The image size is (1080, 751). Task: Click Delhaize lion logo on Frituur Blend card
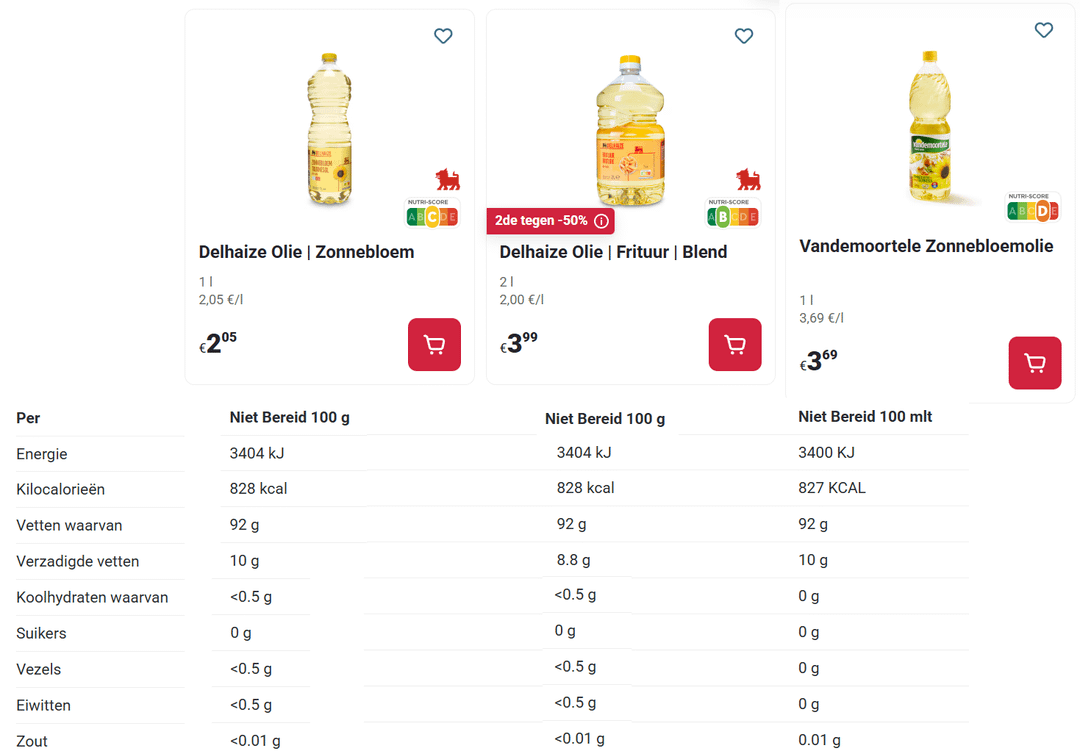coord(748,180)
